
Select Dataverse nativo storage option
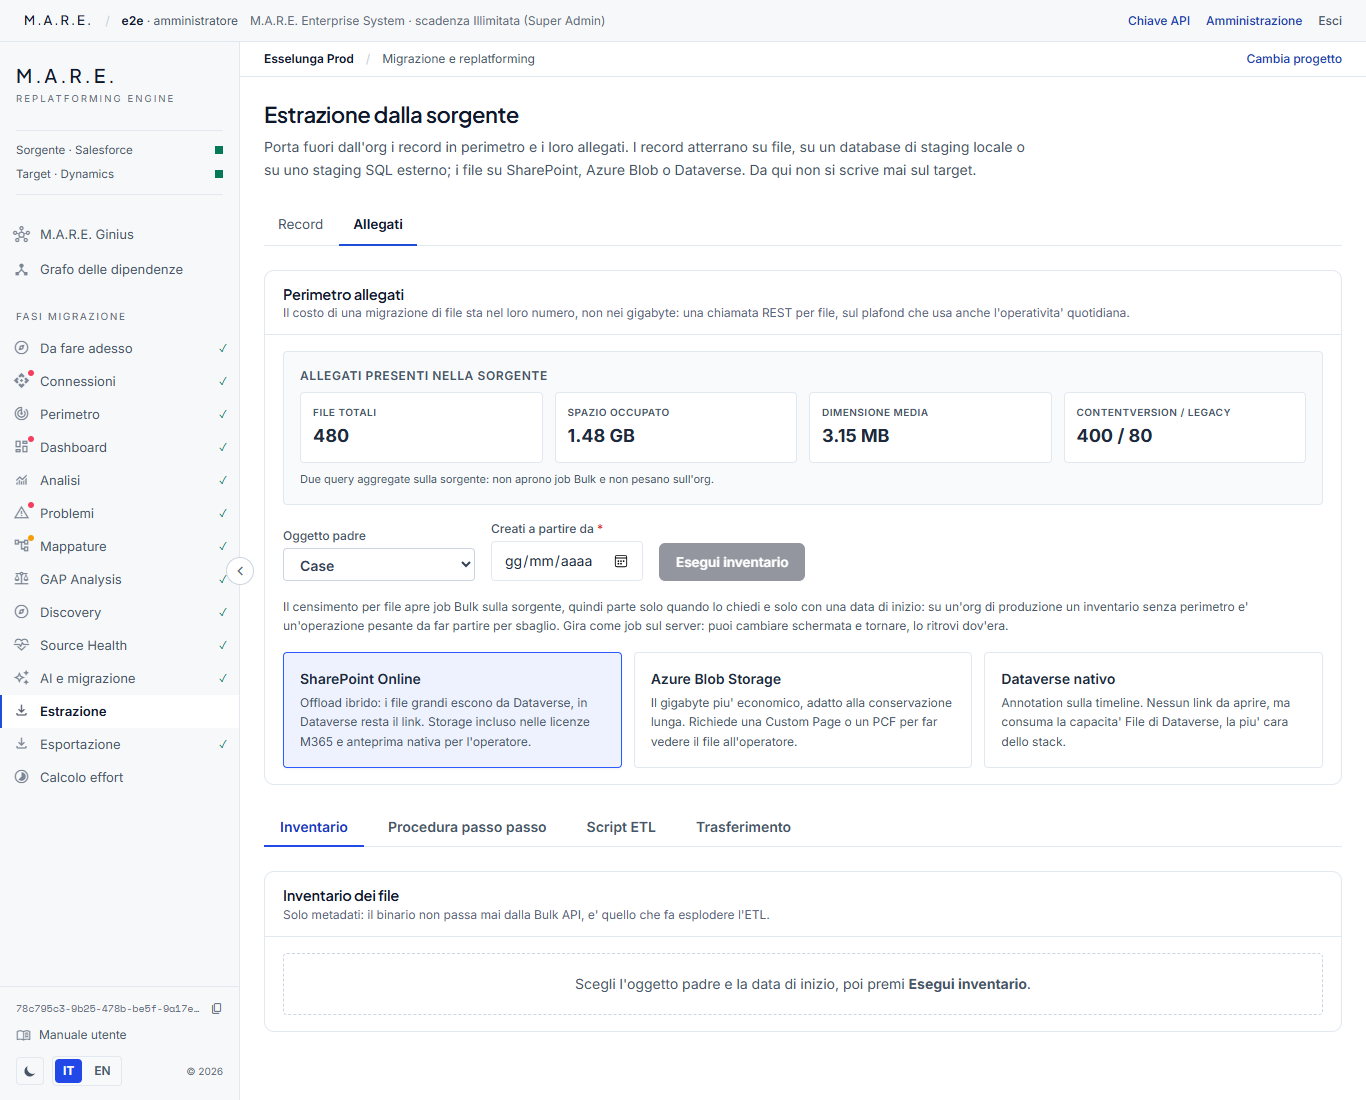point(1153,710)
